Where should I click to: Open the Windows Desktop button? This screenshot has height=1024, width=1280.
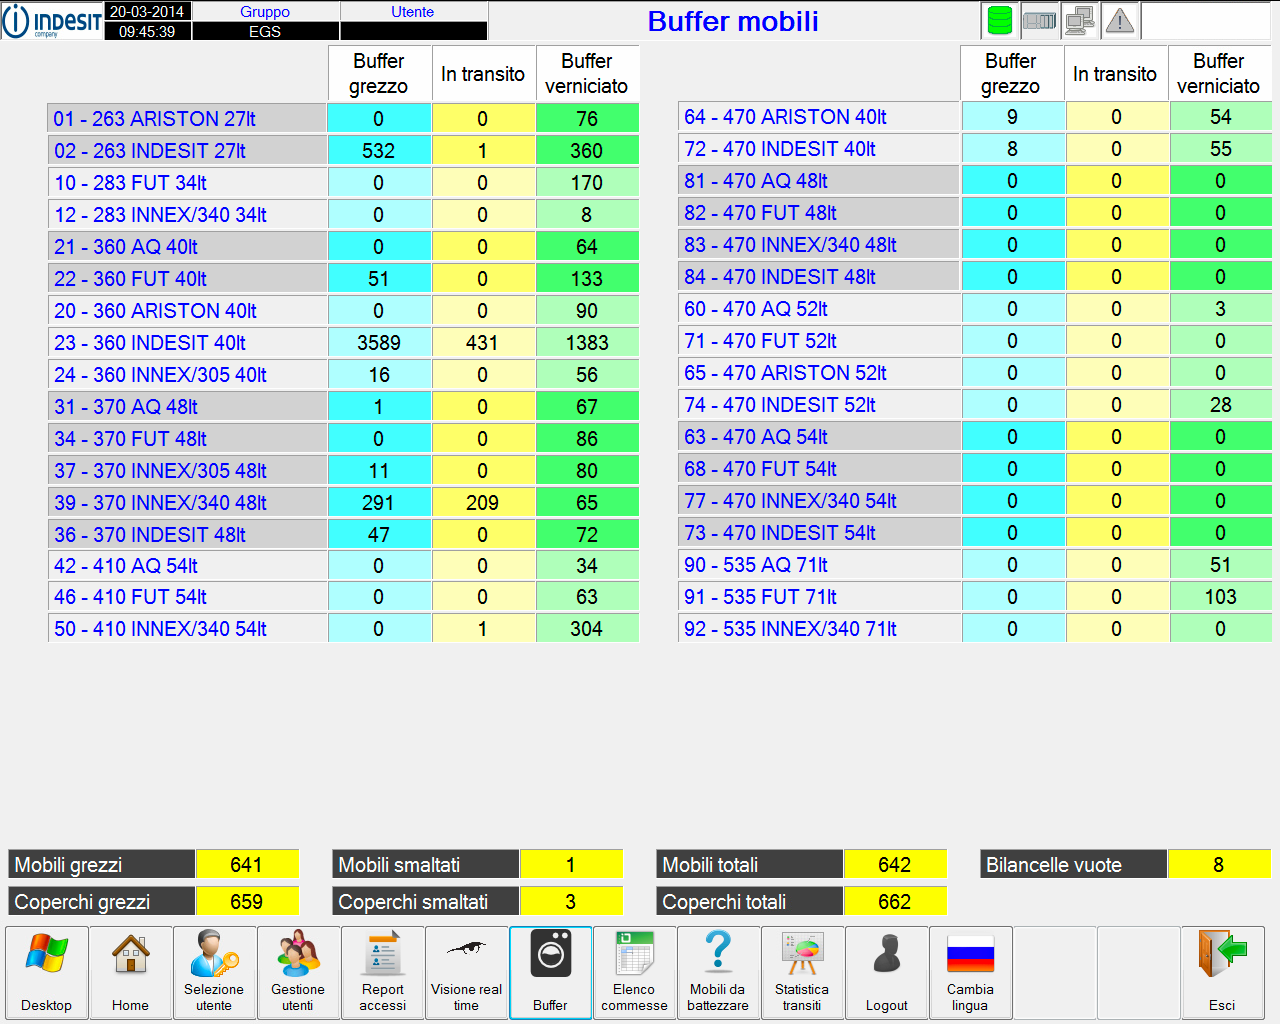pyautogui.click(x=47, y=972)
